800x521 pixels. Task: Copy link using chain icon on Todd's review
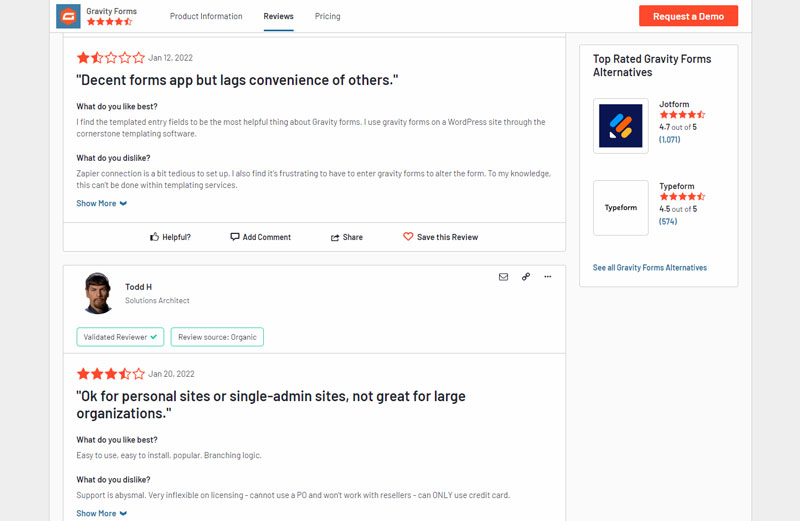[x=526, y=277]
